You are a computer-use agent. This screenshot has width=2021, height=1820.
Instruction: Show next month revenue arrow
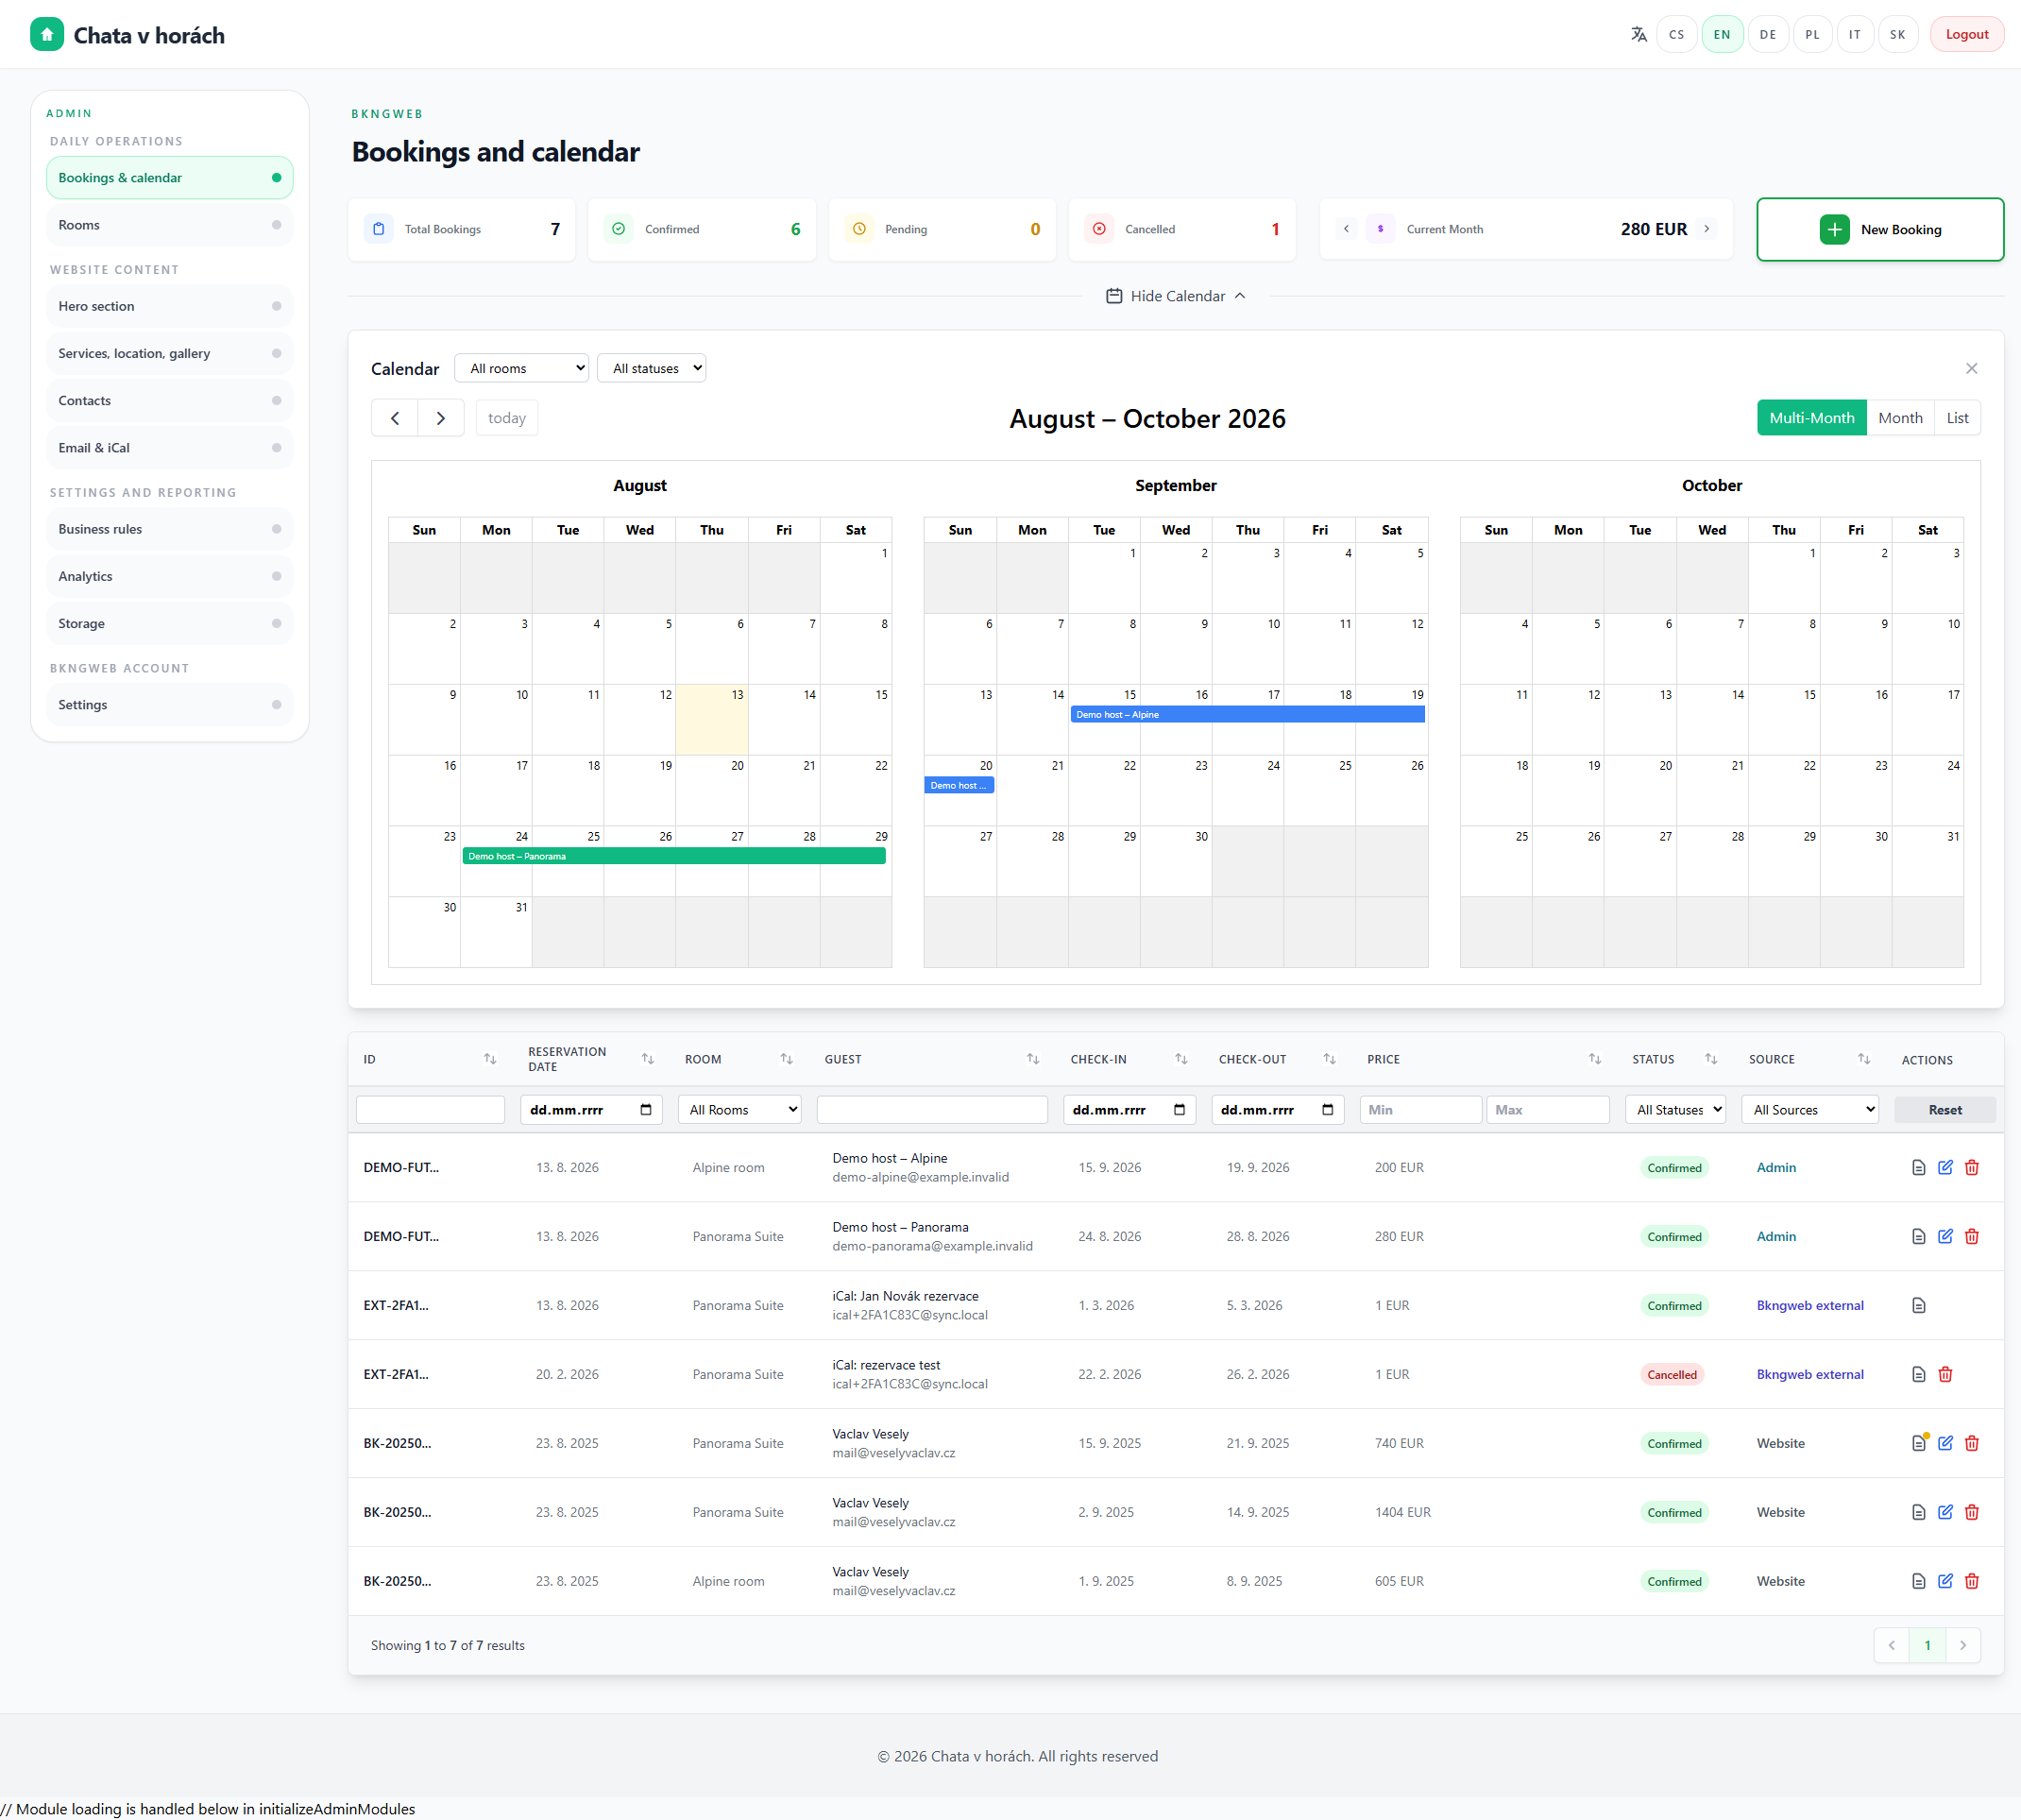pyautogui.click(x=1706, y=229)
